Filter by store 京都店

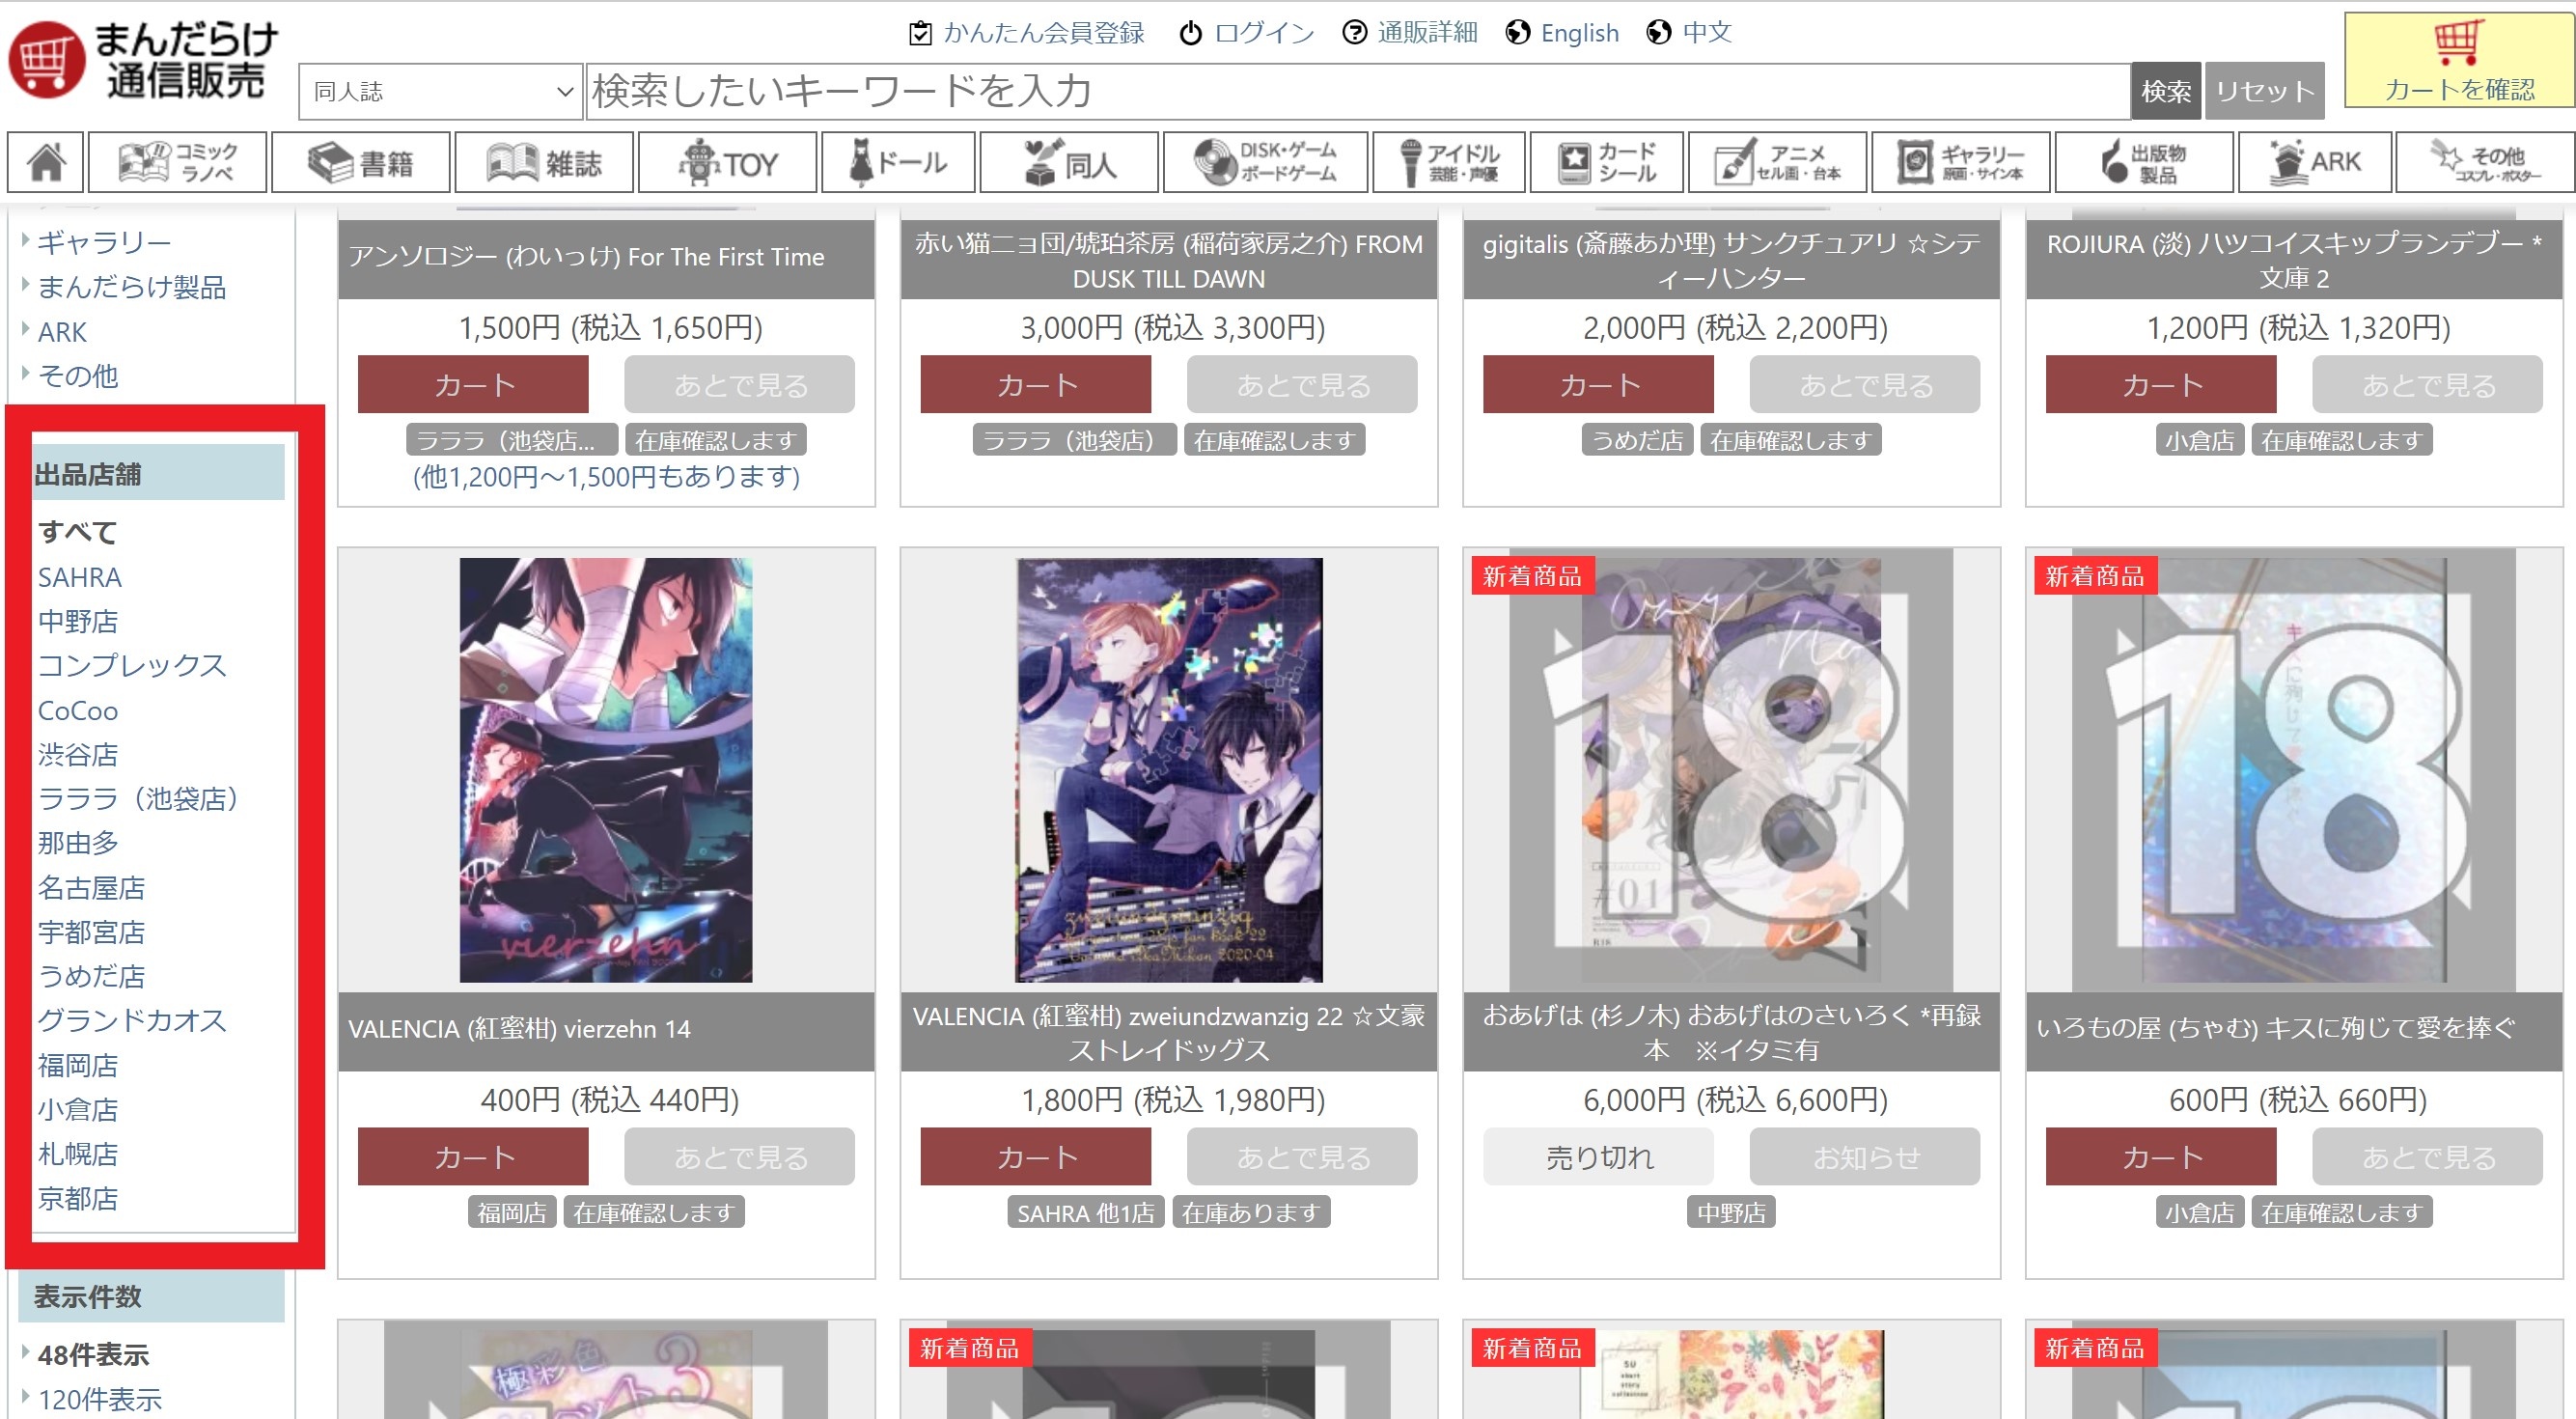78,1198
